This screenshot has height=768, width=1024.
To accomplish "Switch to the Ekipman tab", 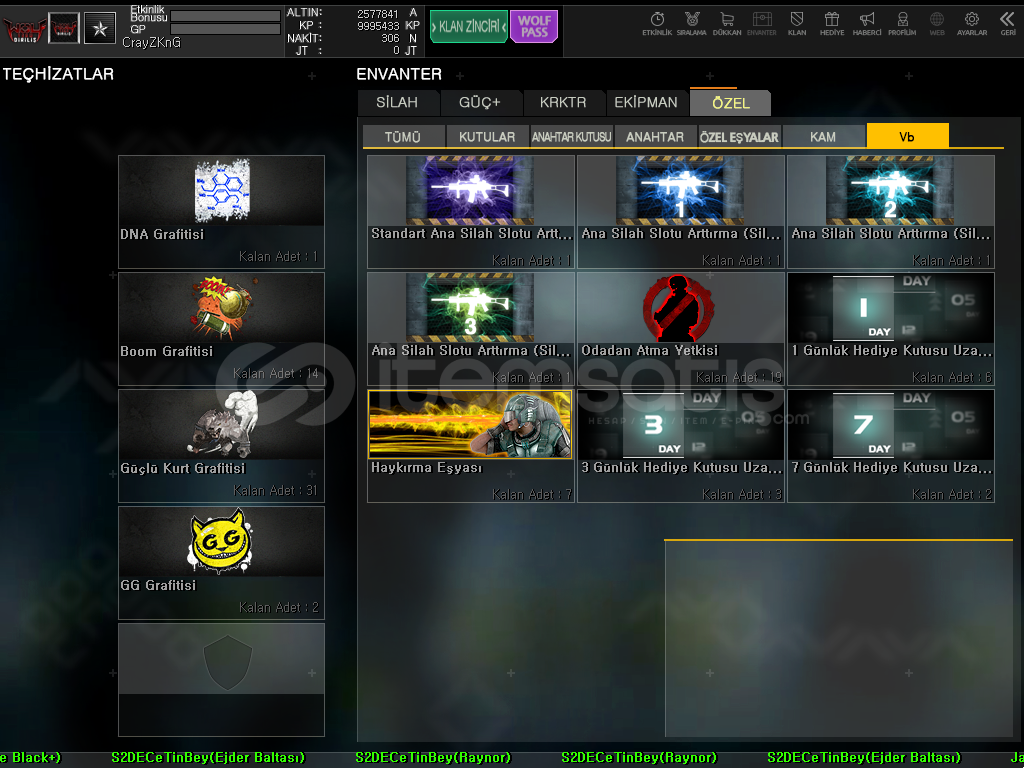I will tap(646, 103).
